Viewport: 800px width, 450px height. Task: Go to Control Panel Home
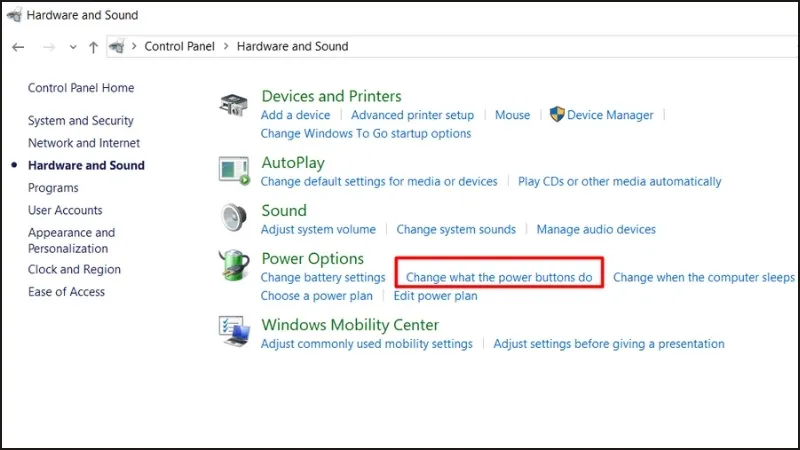click(x=80, y=88)
